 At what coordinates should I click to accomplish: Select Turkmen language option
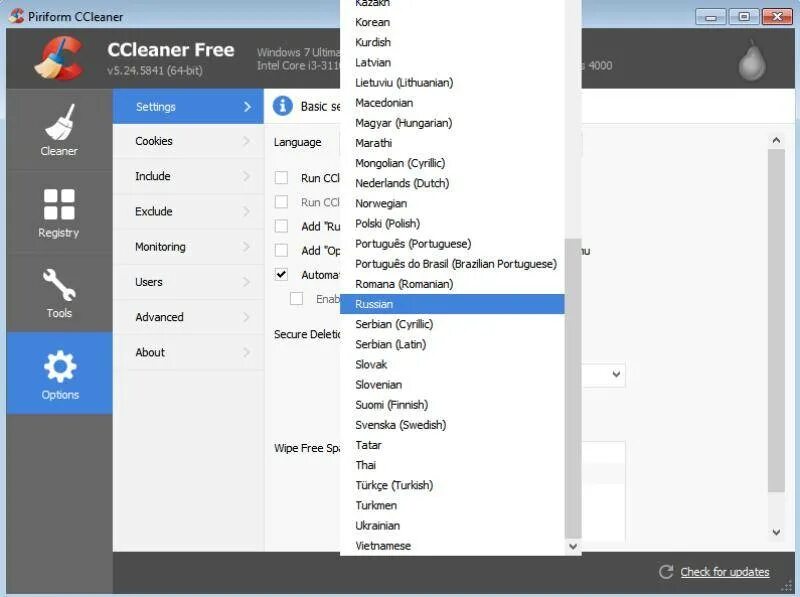[452, 505]
